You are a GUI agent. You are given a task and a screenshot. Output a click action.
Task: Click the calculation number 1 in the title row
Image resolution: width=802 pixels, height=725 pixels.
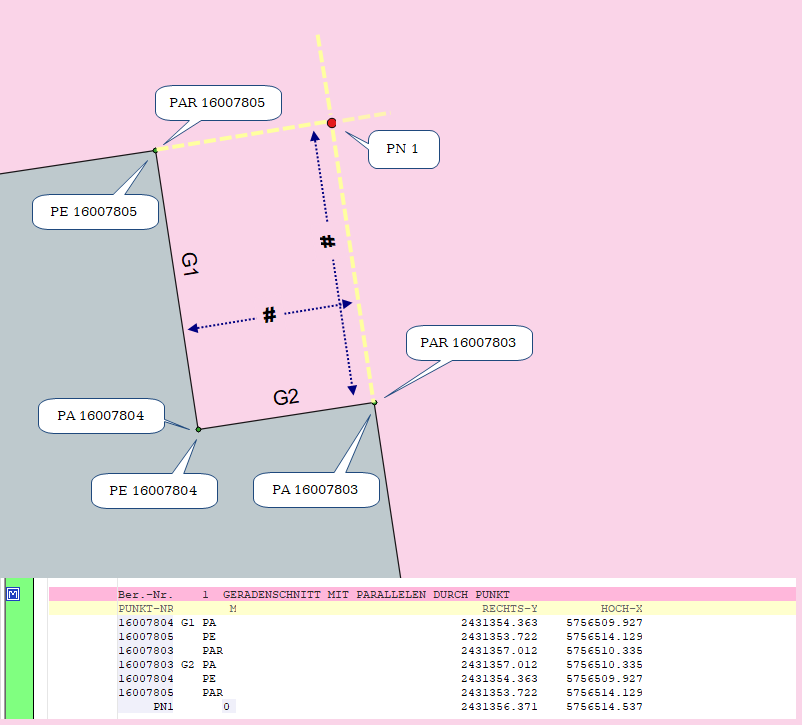pyautogui.click(x=205, y=595)
